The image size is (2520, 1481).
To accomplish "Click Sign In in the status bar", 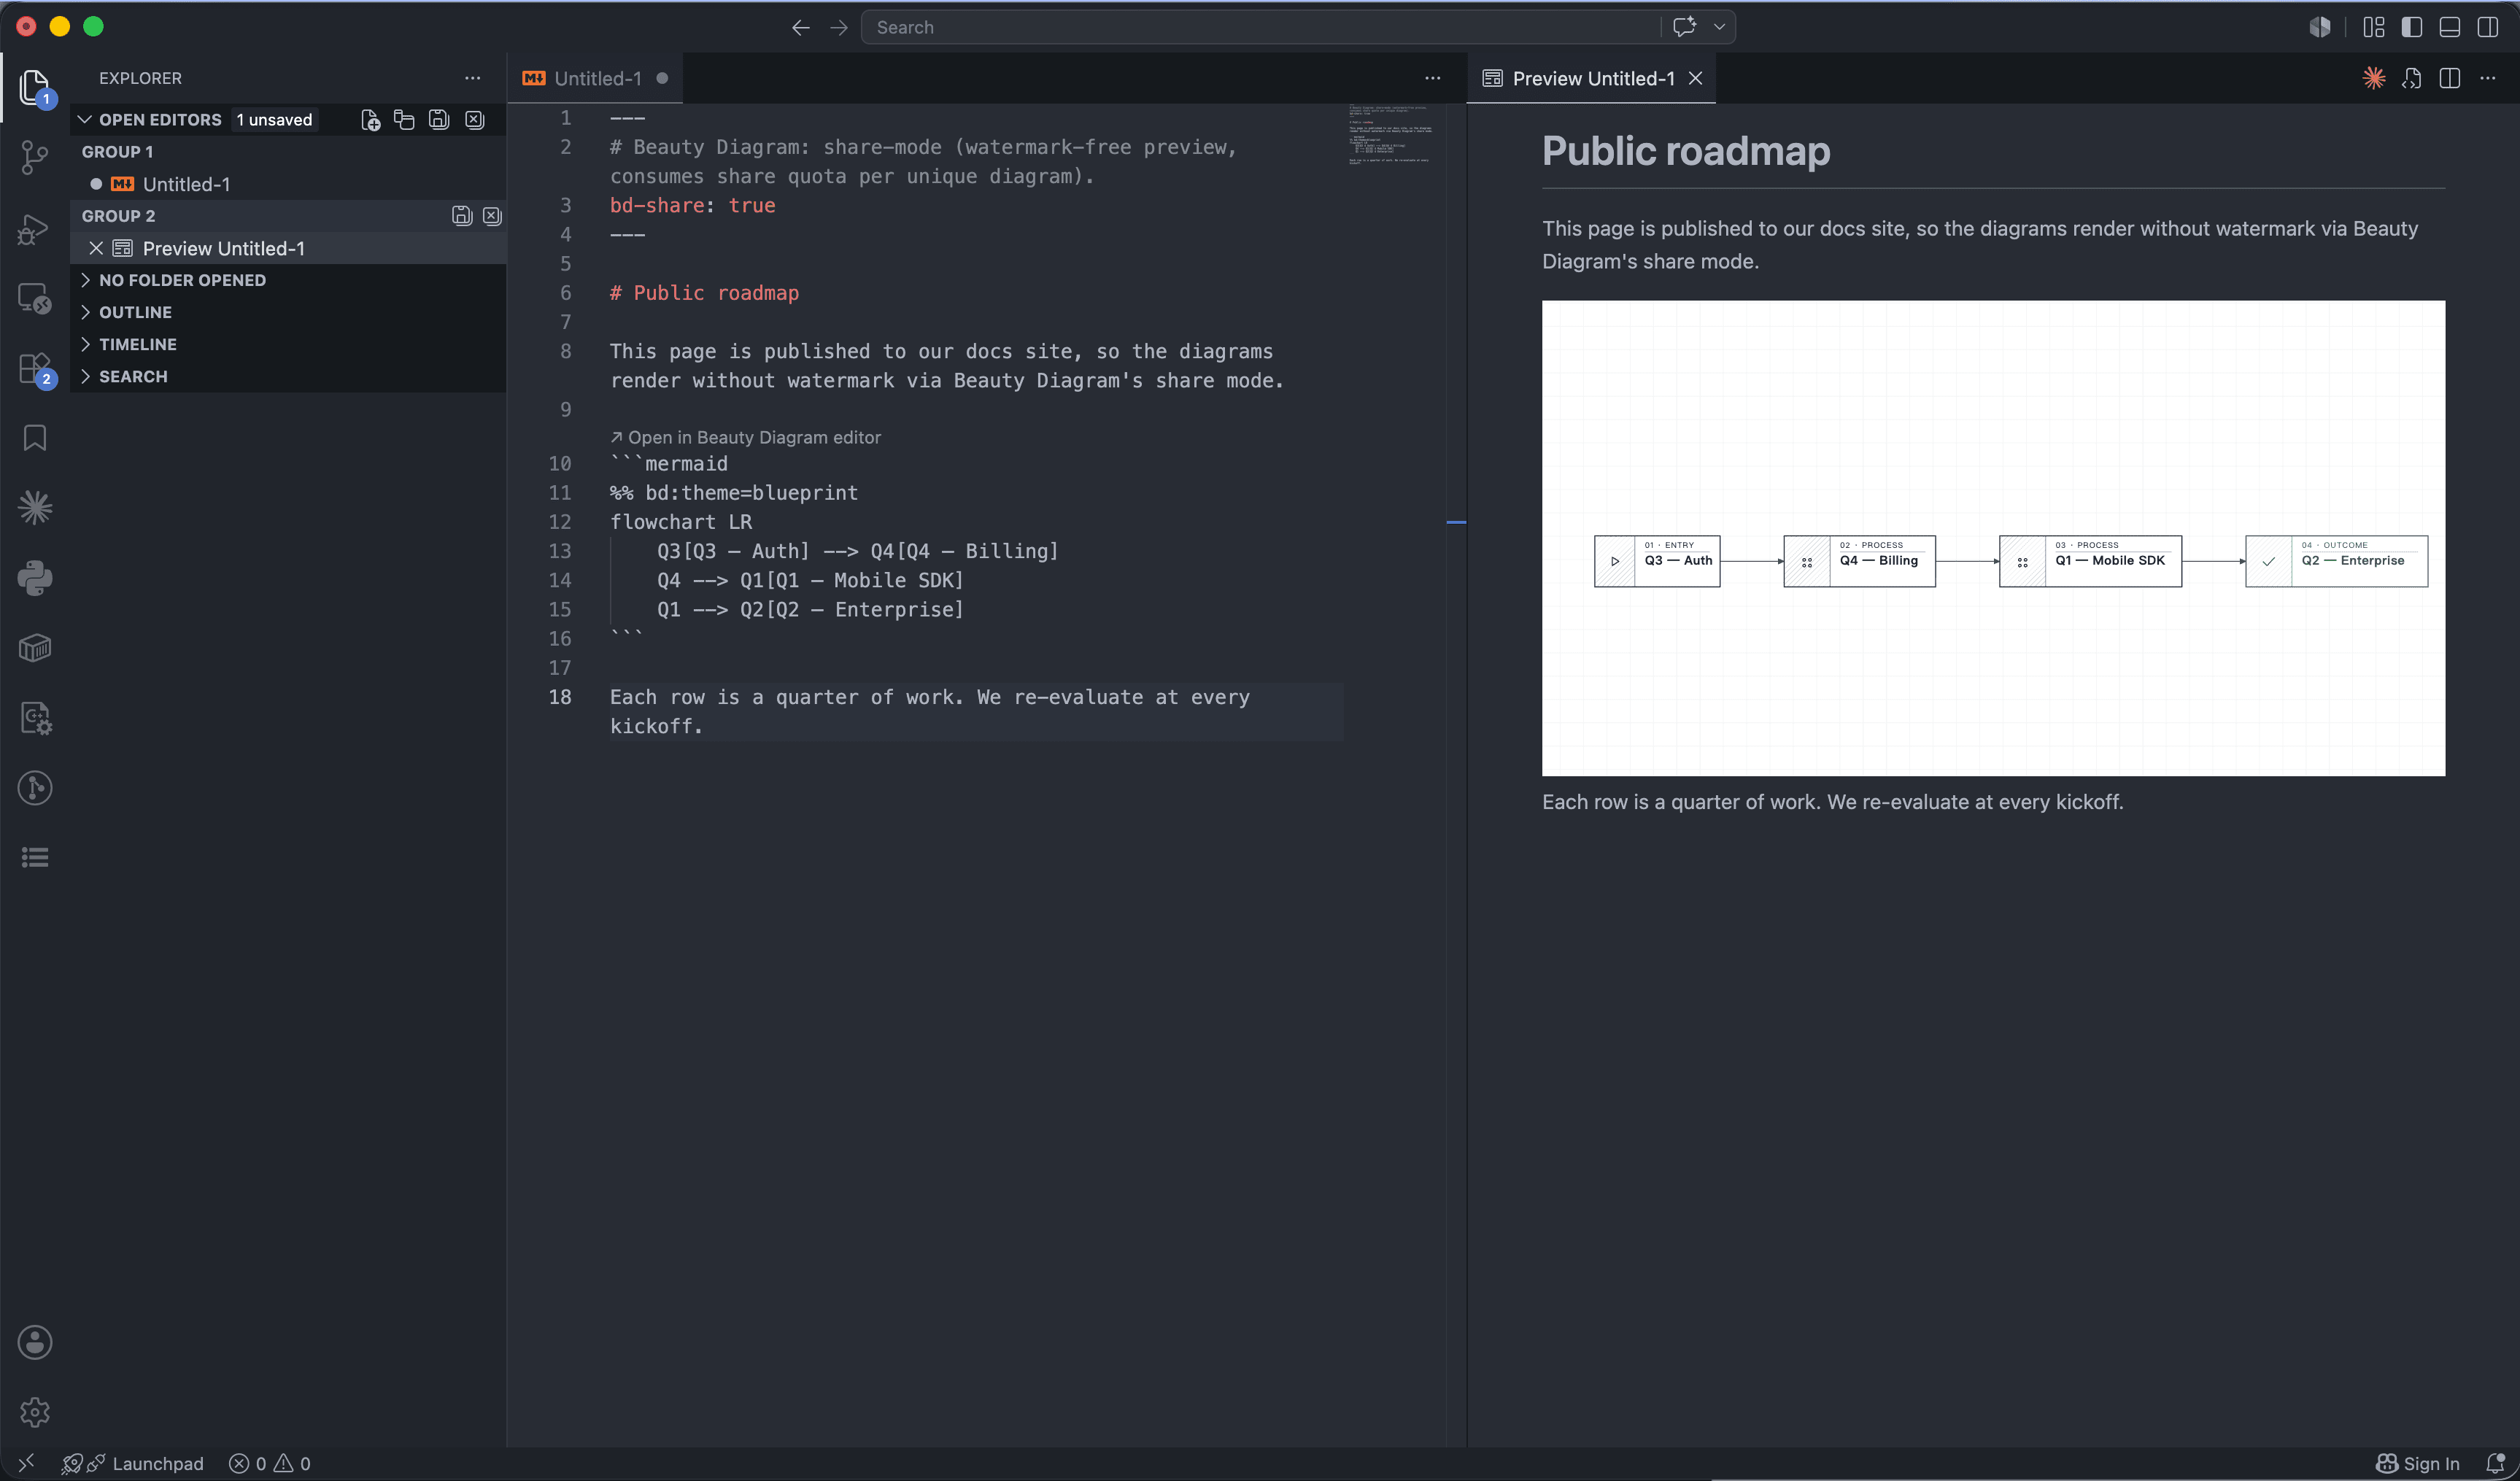I will click(2417, 1463).
